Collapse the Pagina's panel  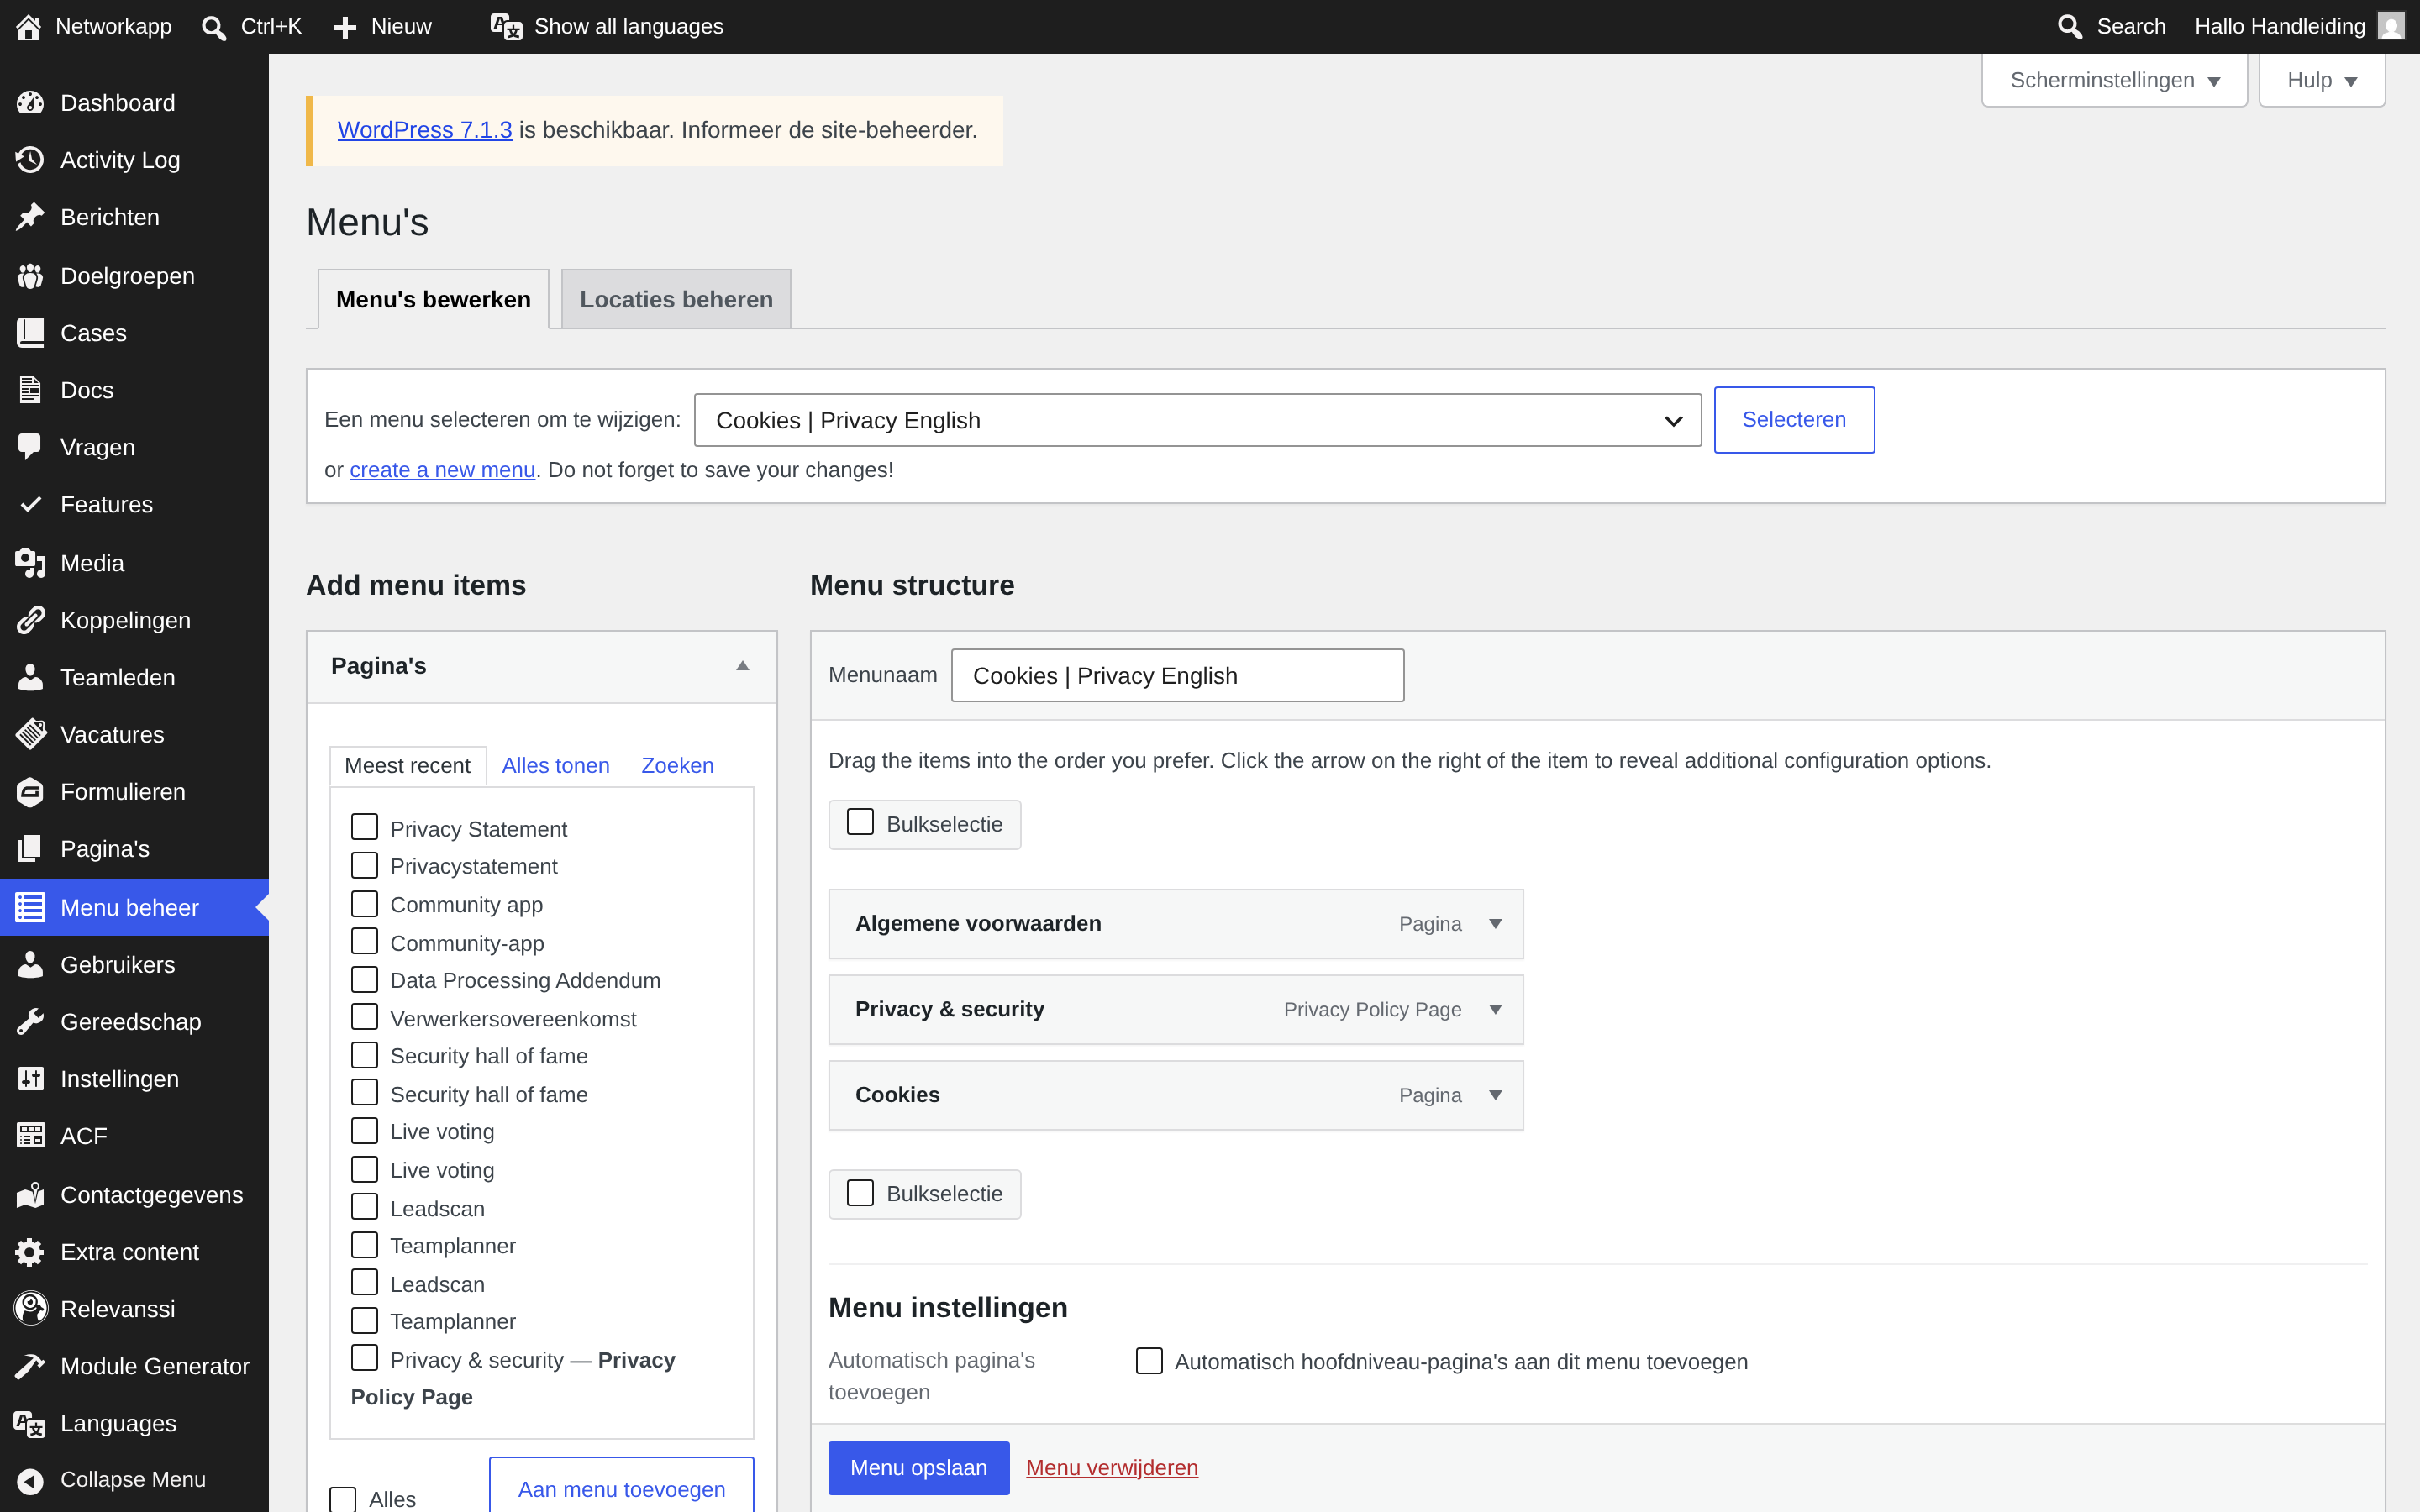point(742,666)
